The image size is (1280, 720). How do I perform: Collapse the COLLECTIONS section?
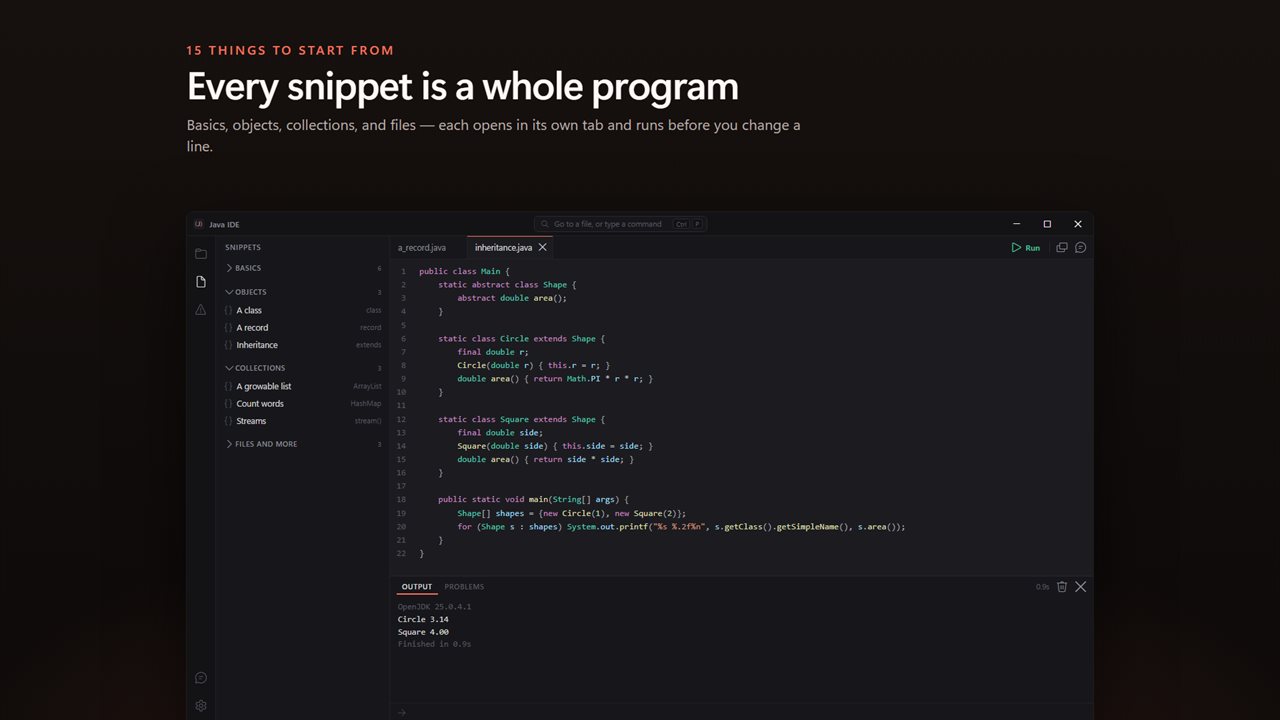pyautogui.click(x=303, y=368)
